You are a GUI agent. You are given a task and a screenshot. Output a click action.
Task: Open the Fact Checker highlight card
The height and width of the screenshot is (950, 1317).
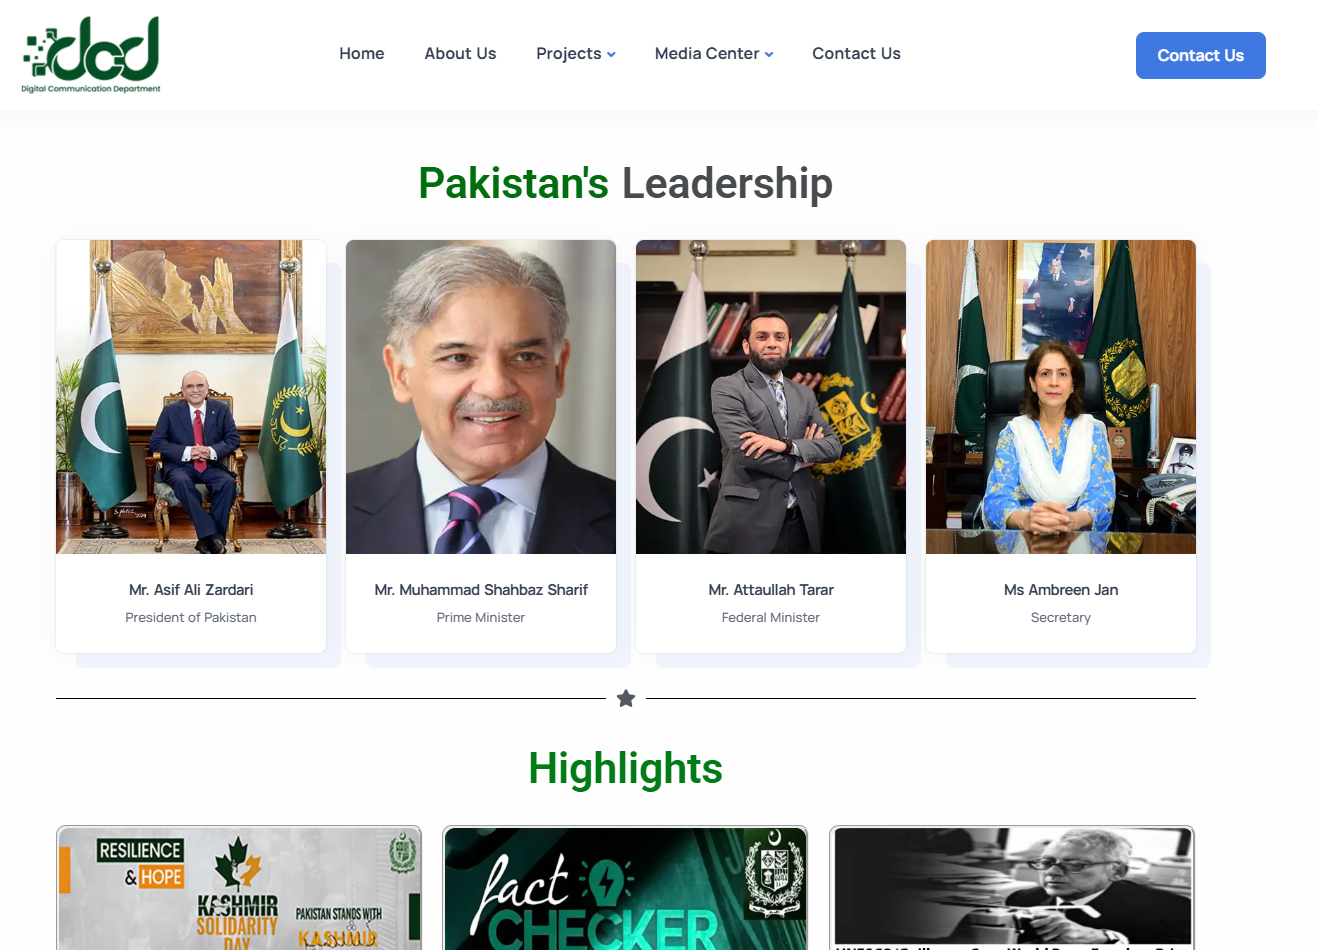coord(625,888)
